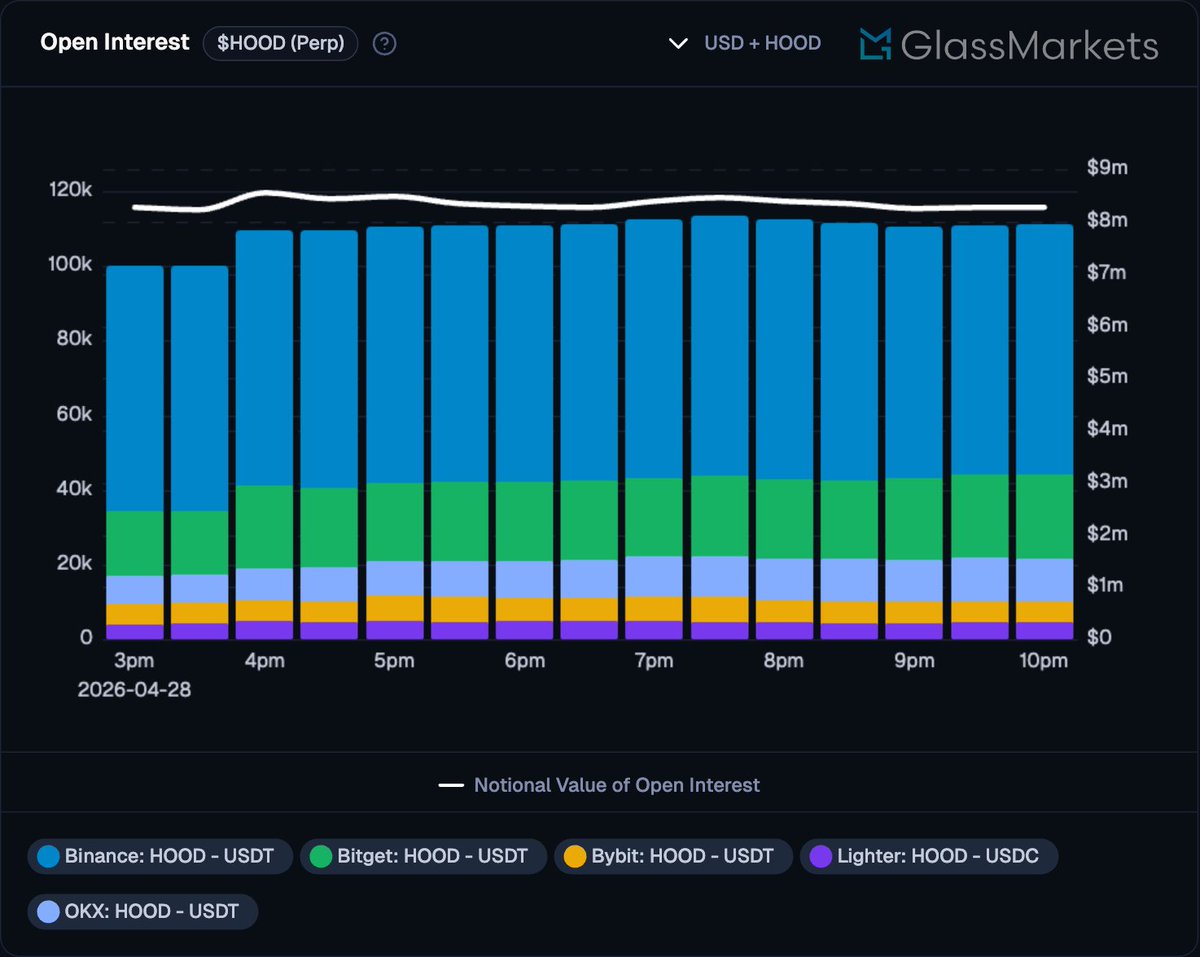Image resolution: width=1200 pixels, height=957 pixels.
Task: Toggle Bybit: HOOD - USDT legend series
Action: pos(673,856)
